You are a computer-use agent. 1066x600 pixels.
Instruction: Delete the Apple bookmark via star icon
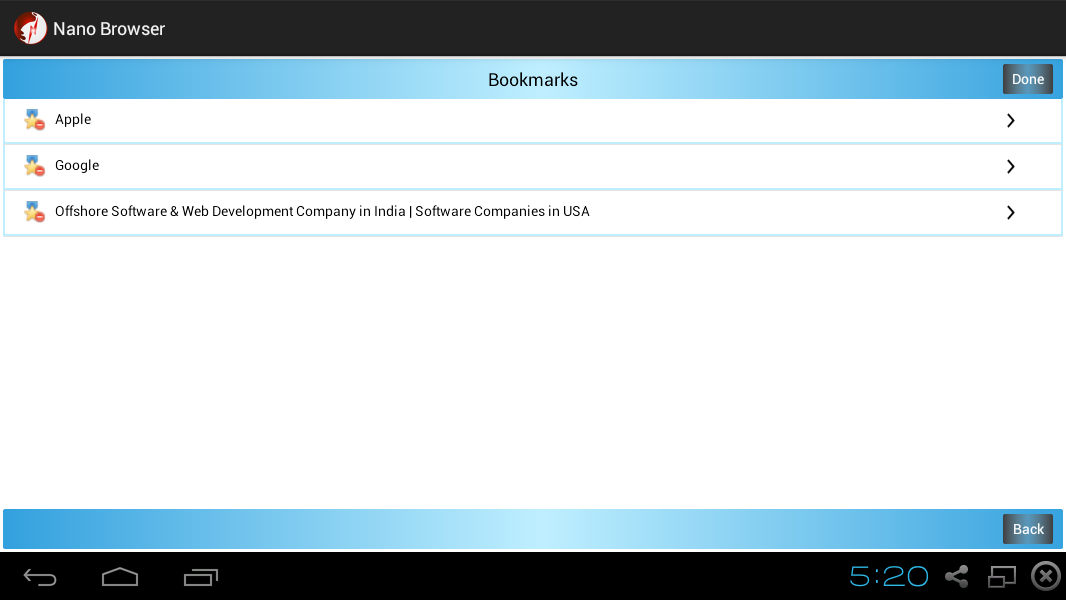pyautogui.click(x=34, y=120)
